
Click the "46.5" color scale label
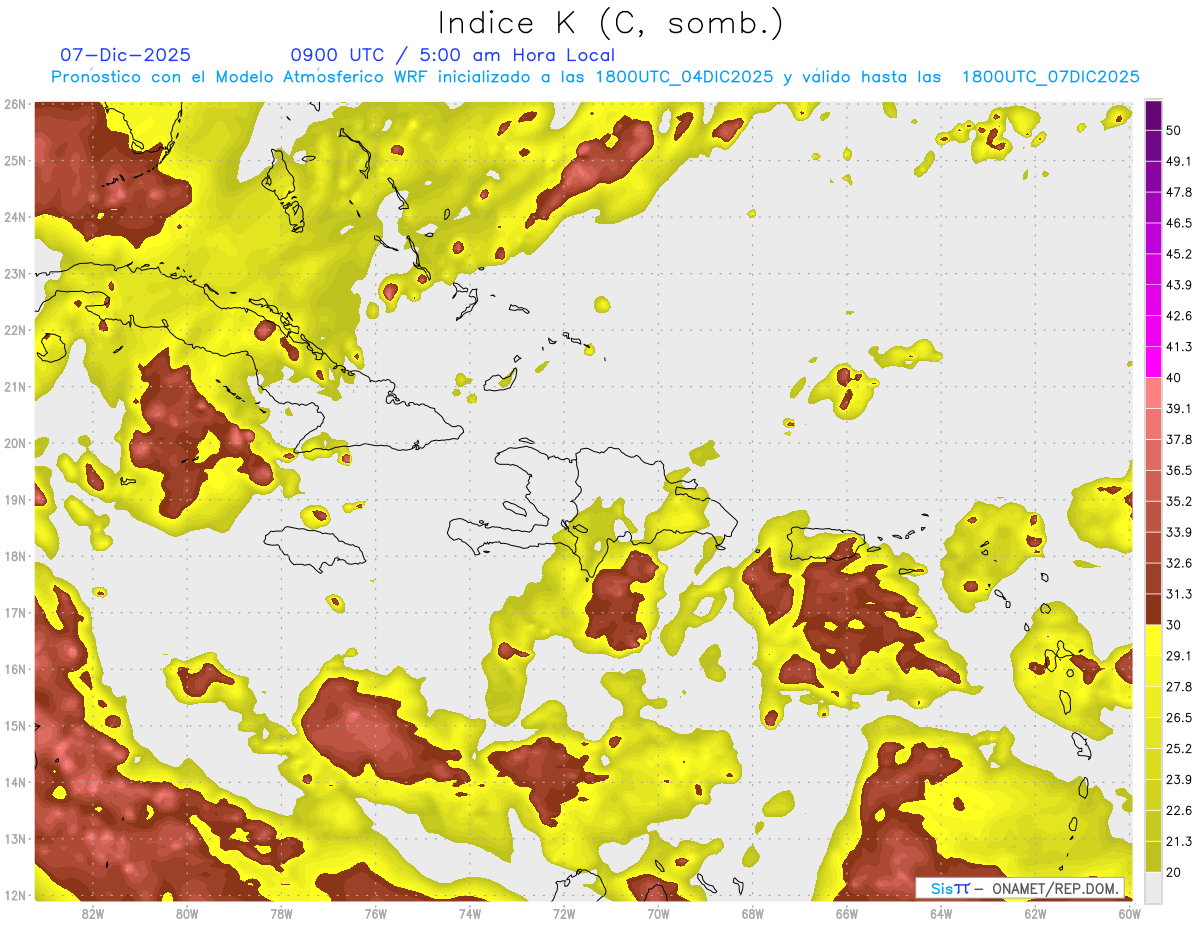pos(1178,223)
